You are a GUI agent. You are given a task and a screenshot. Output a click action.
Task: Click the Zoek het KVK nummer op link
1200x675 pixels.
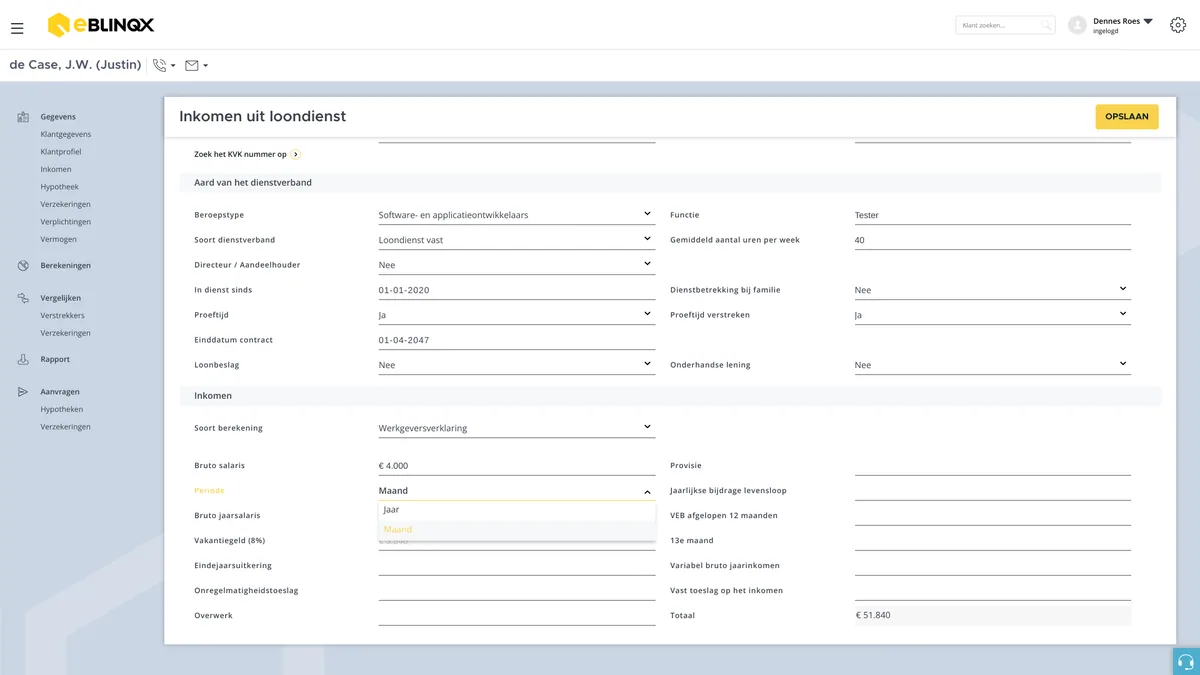[x=241, y=154]
